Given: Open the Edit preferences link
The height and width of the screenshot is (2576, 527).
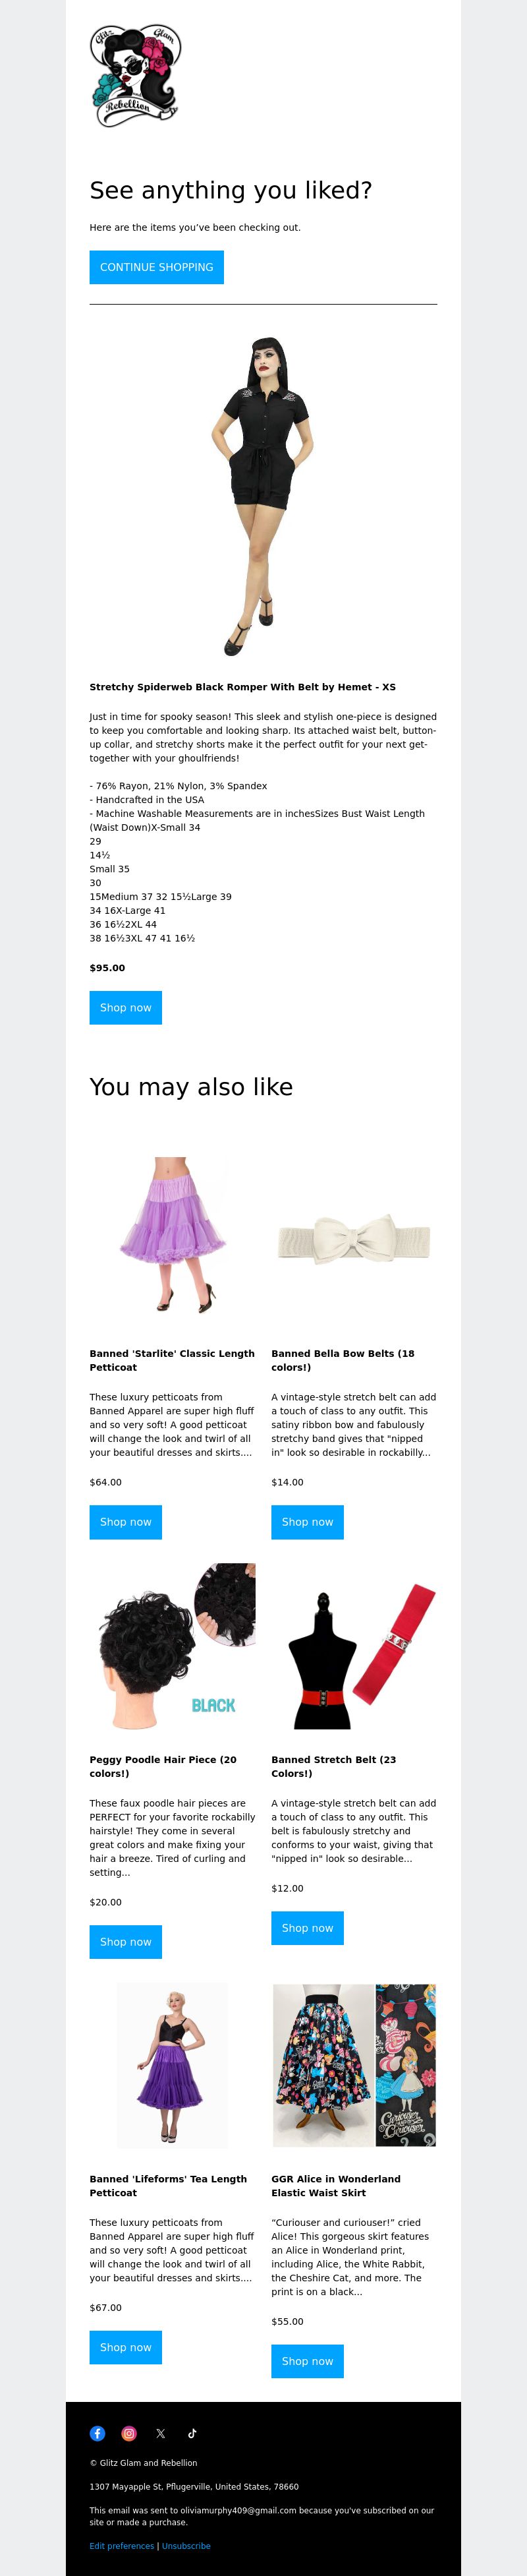Looking at the screenshot, I should [x=122, y=2545].
